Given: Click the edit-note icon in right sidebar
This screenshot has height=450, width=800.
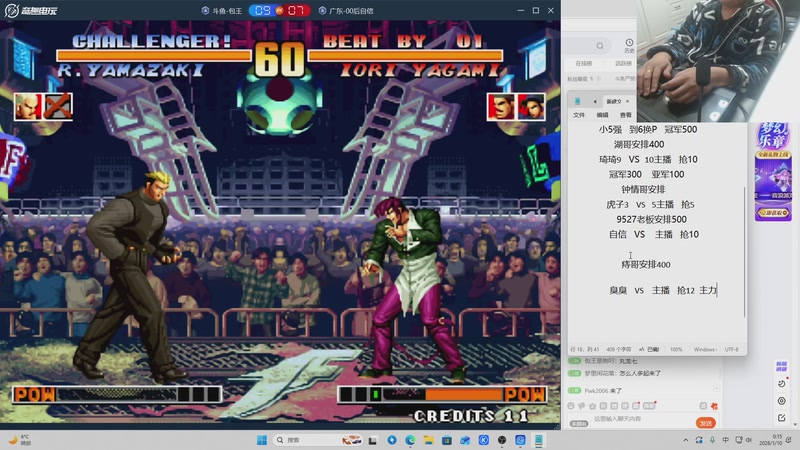Looking at the screenshot, I should [x=782, y=418].
